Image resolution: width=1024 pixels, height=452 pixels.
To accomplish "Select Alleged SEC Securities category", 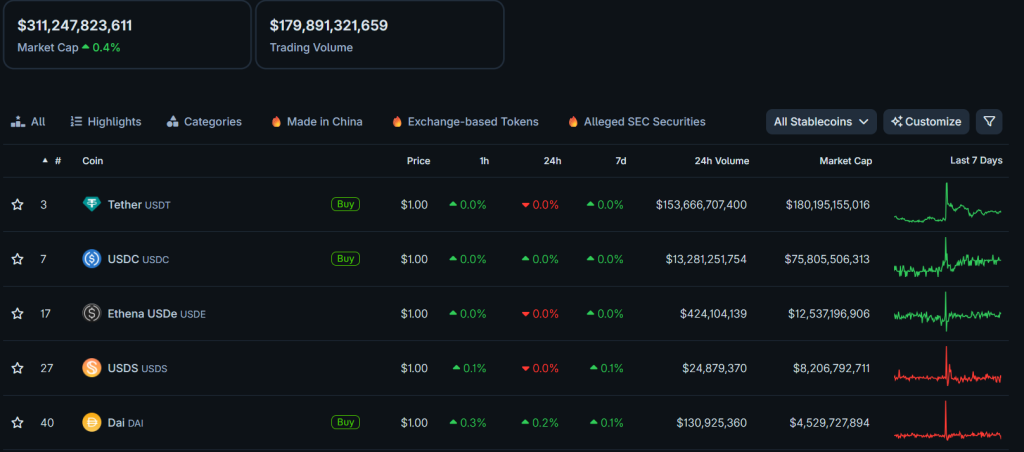I will 636,122.
